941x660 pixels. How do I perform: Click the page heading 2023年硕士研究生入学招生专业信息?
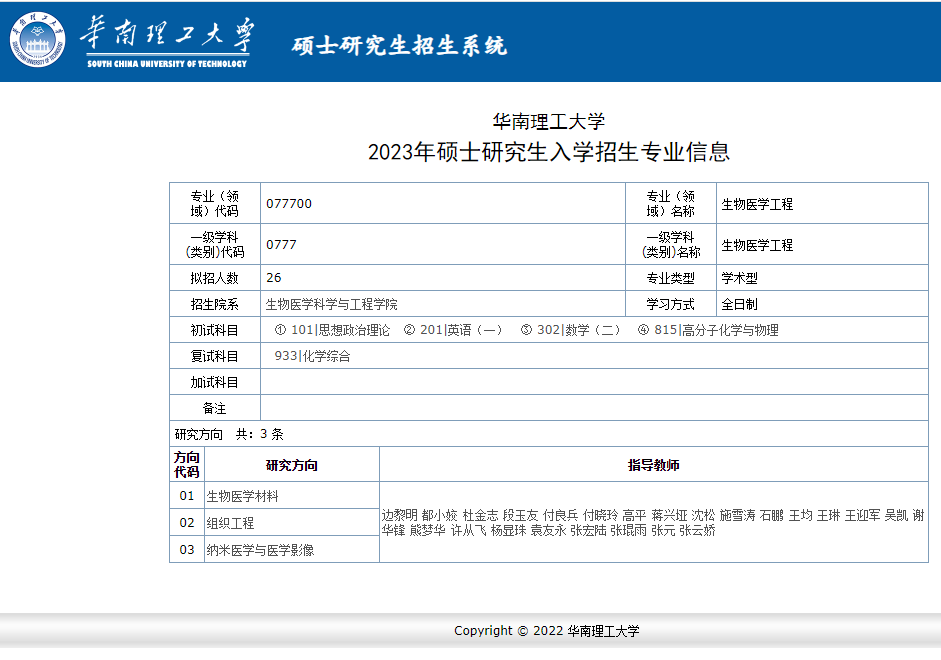549,152
